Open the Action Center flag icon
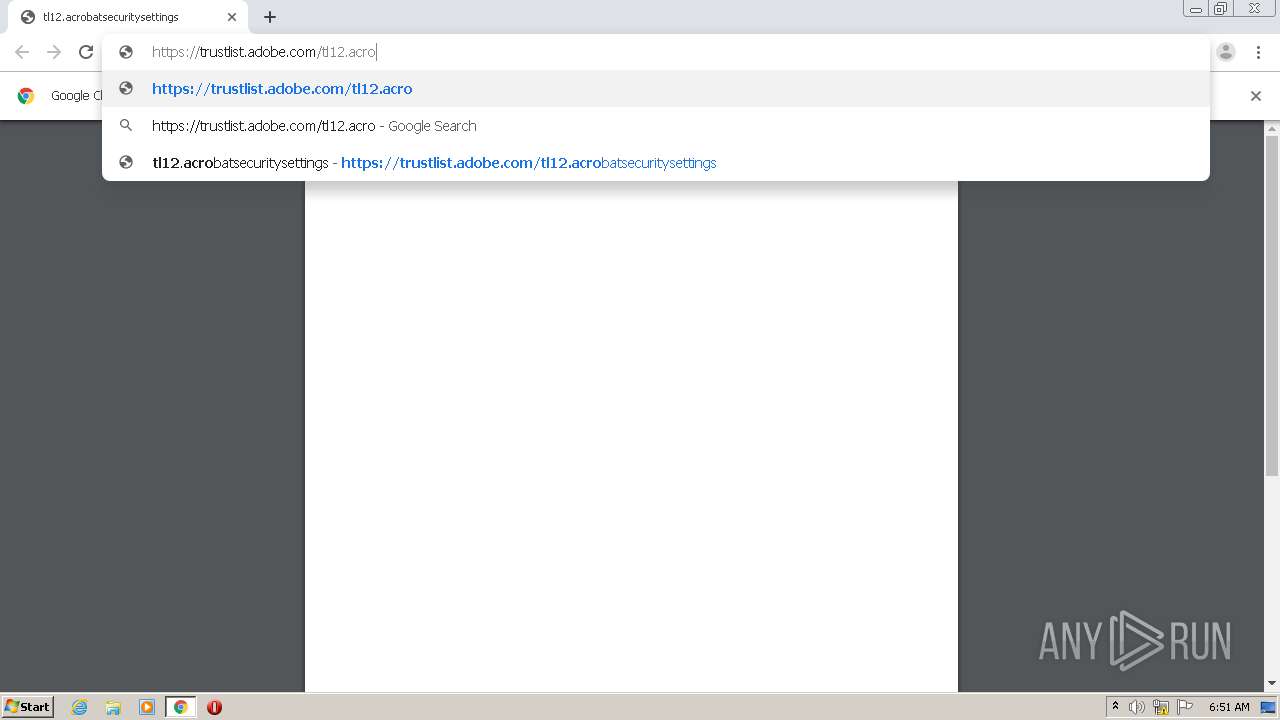This screenshot has width=1280, height=720. 1185,707
